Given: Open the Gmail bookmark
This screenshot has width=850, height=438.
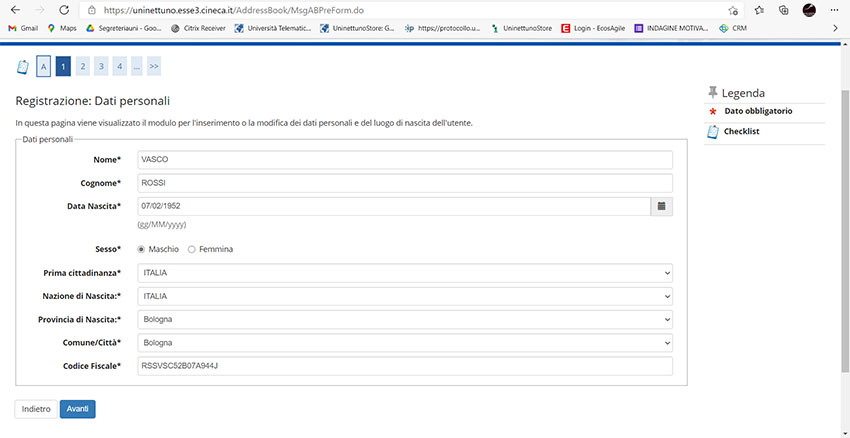Looking at the screenshot, I should [23, 28].
